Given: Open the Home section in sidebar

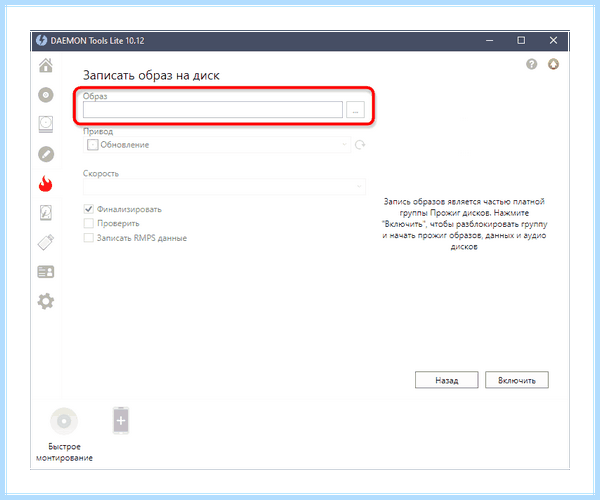Looking at the screenshot, I should click(x=46, y=65).
